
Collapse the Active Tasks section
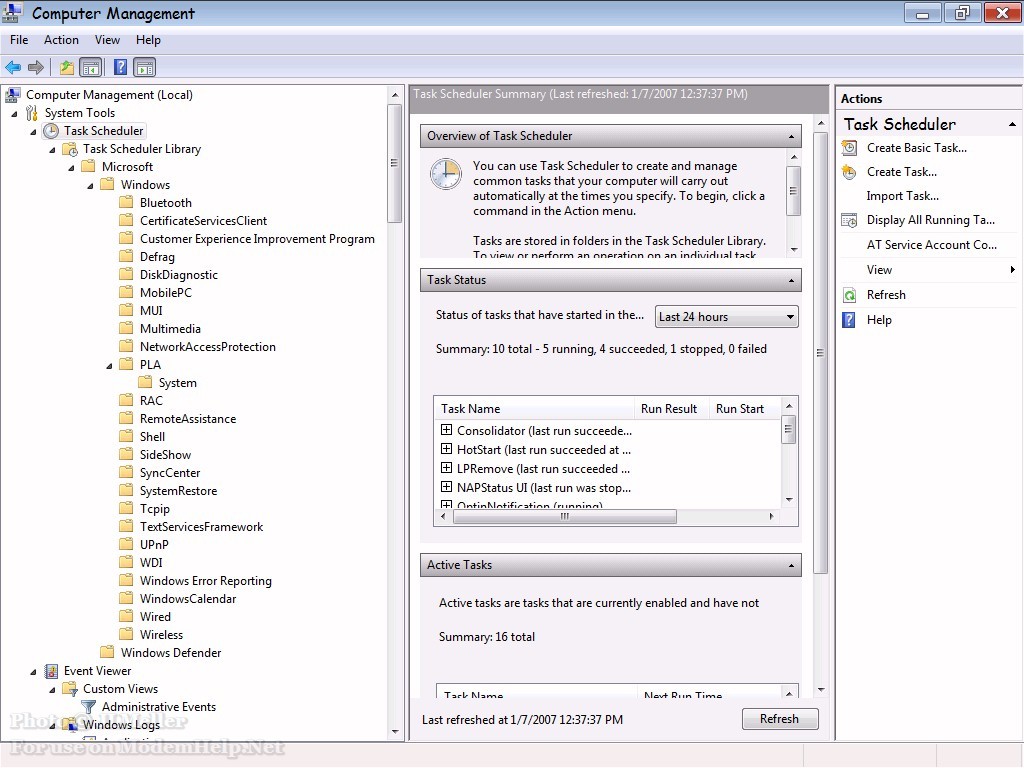[792, 566]
